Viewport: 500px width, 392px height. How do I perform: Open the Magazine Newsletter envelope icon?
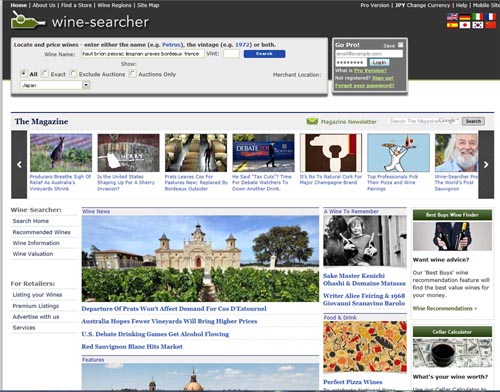[x=312, y=121]
